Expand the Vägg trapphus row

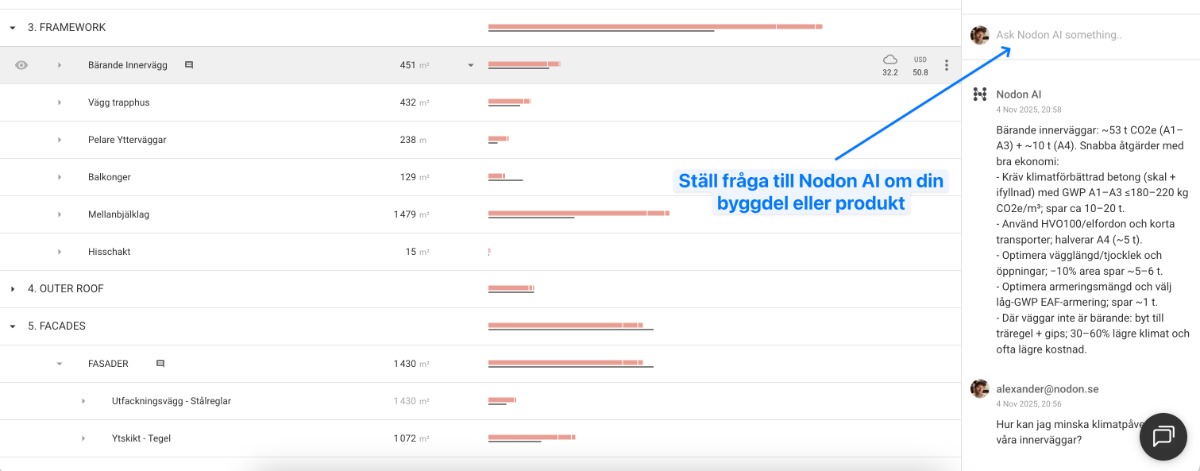(x=59, y=103)
